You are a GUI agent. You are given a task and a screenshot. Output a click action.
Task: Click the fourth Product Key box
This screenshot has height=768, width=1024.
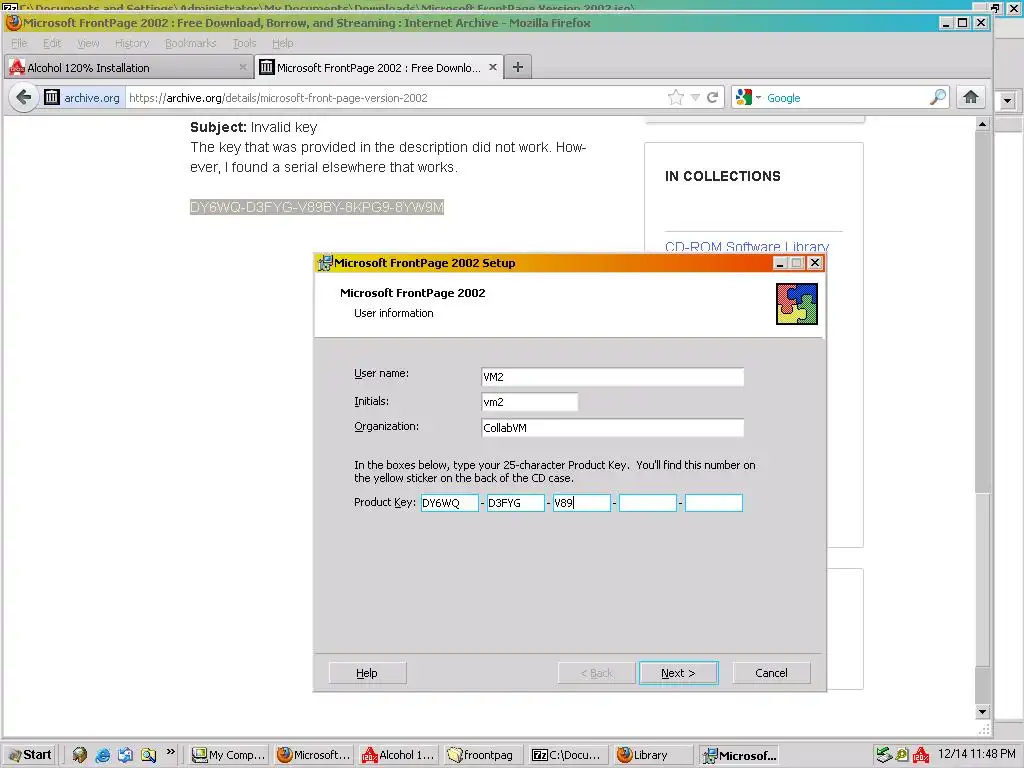[x=647, y=503]
